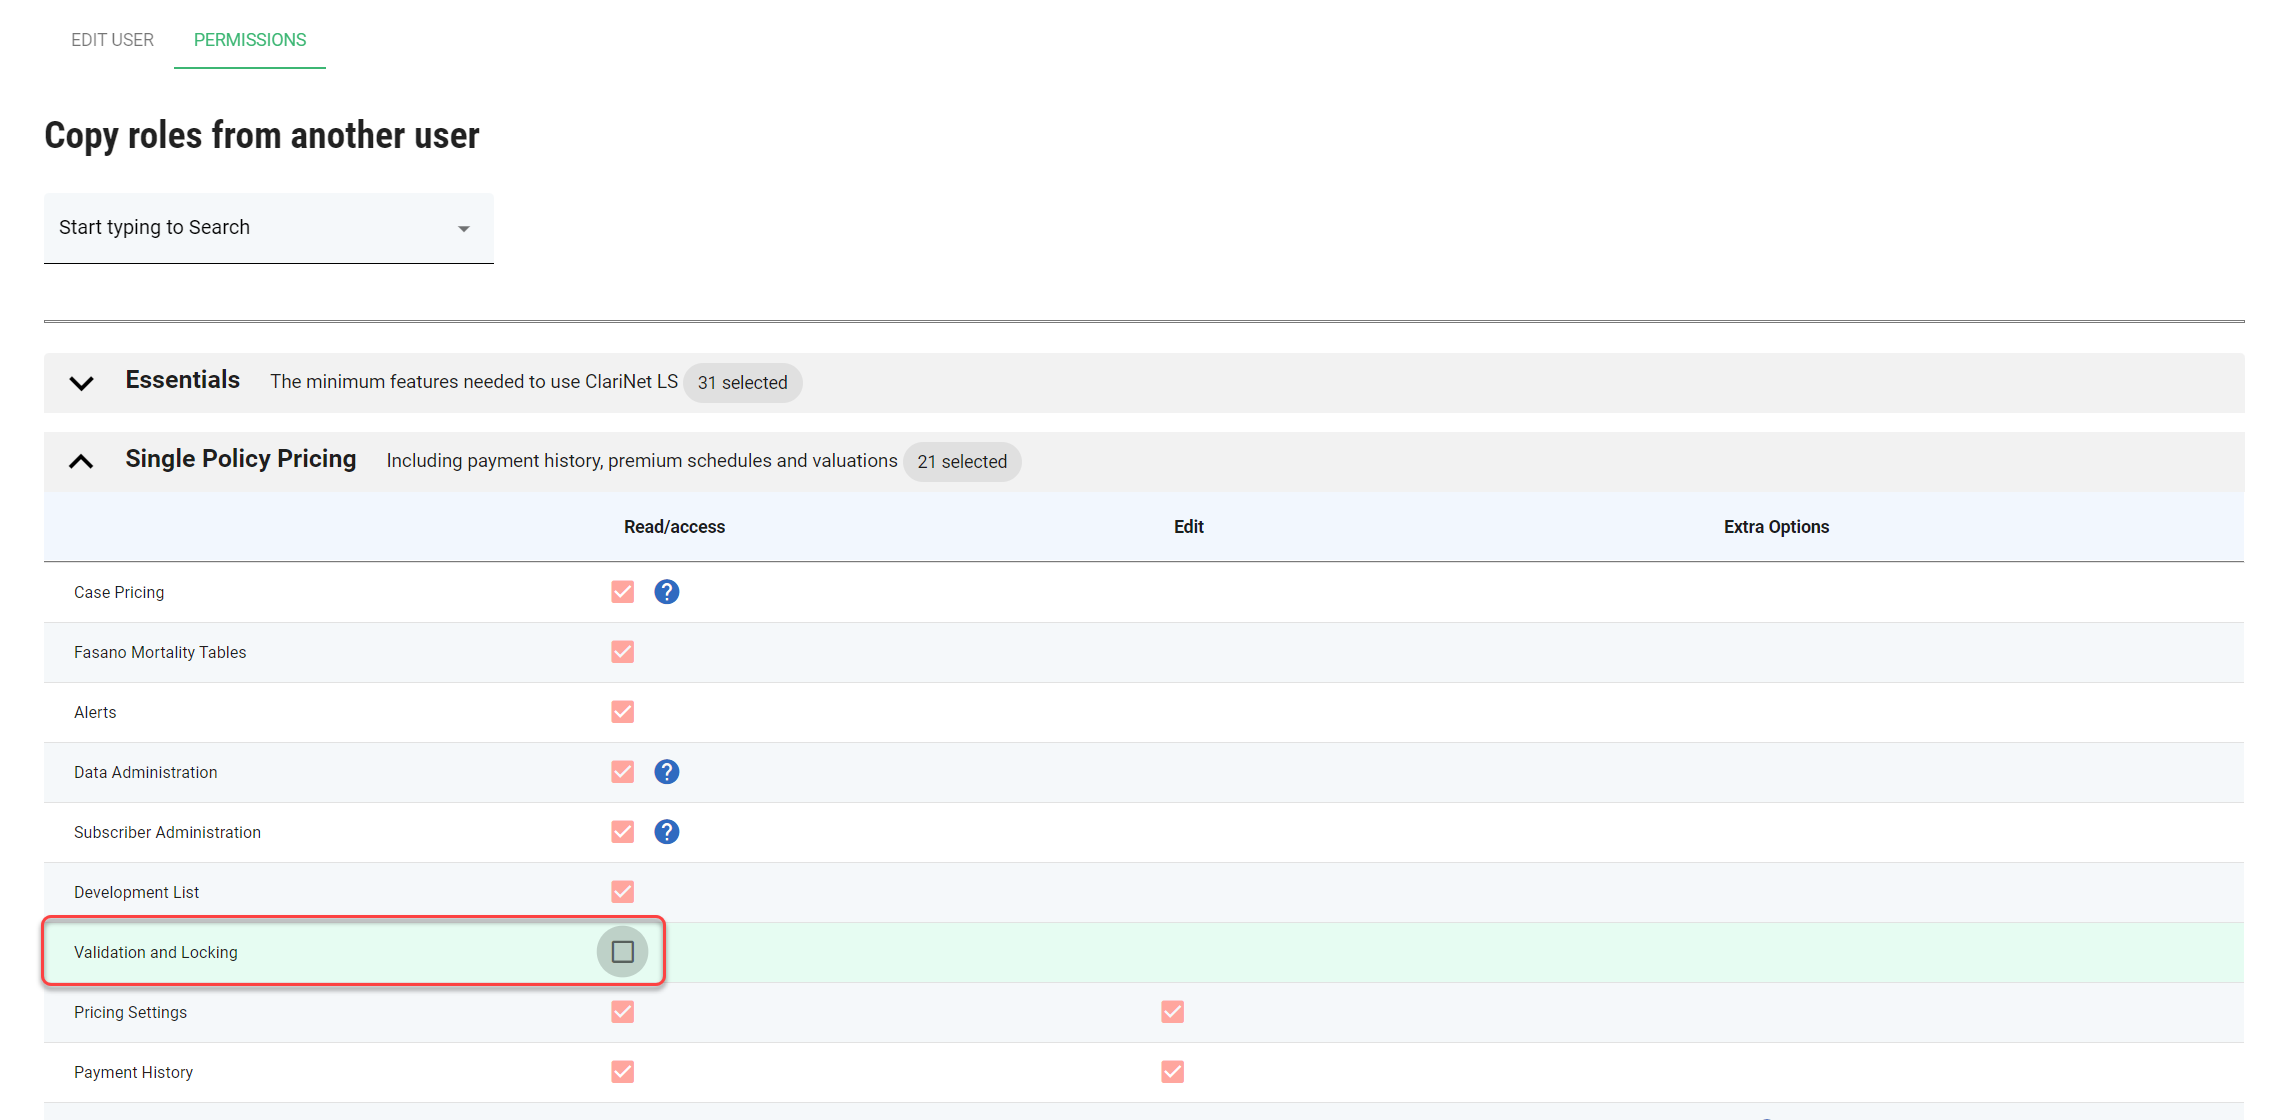Disable the Alerts read/access checkbox
The height and width of the screenshot is (1120, 2278).
point(622,712)
